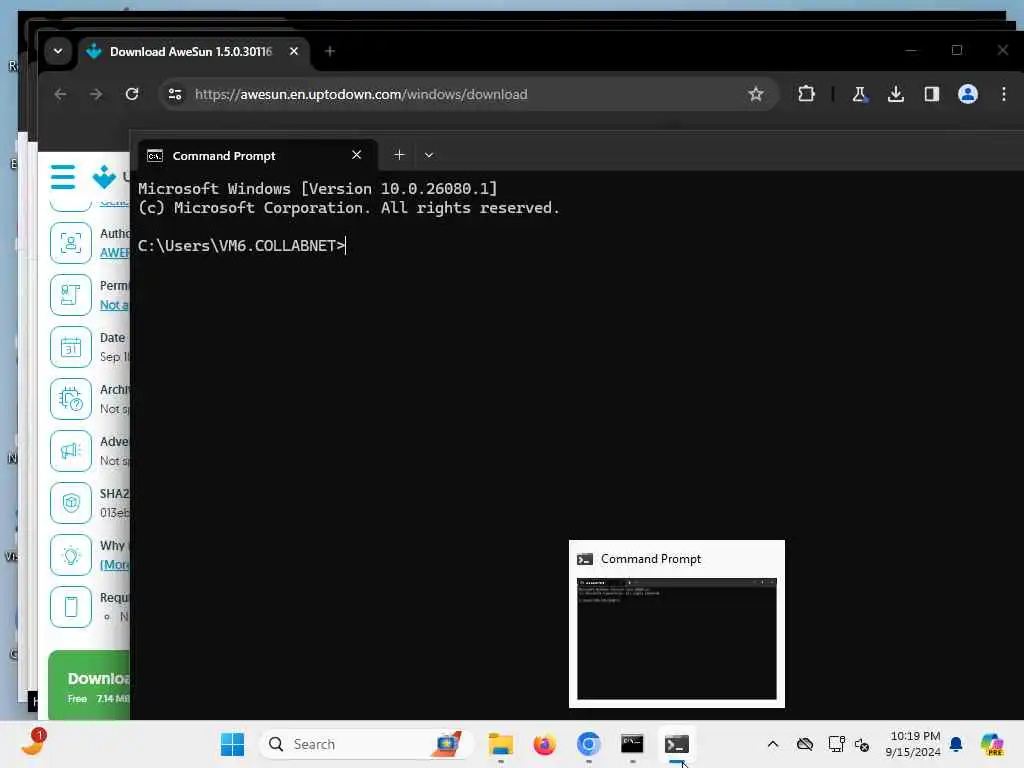Open network status tray icon
This screenshot has height=768, width=1024.
(836, 744)
